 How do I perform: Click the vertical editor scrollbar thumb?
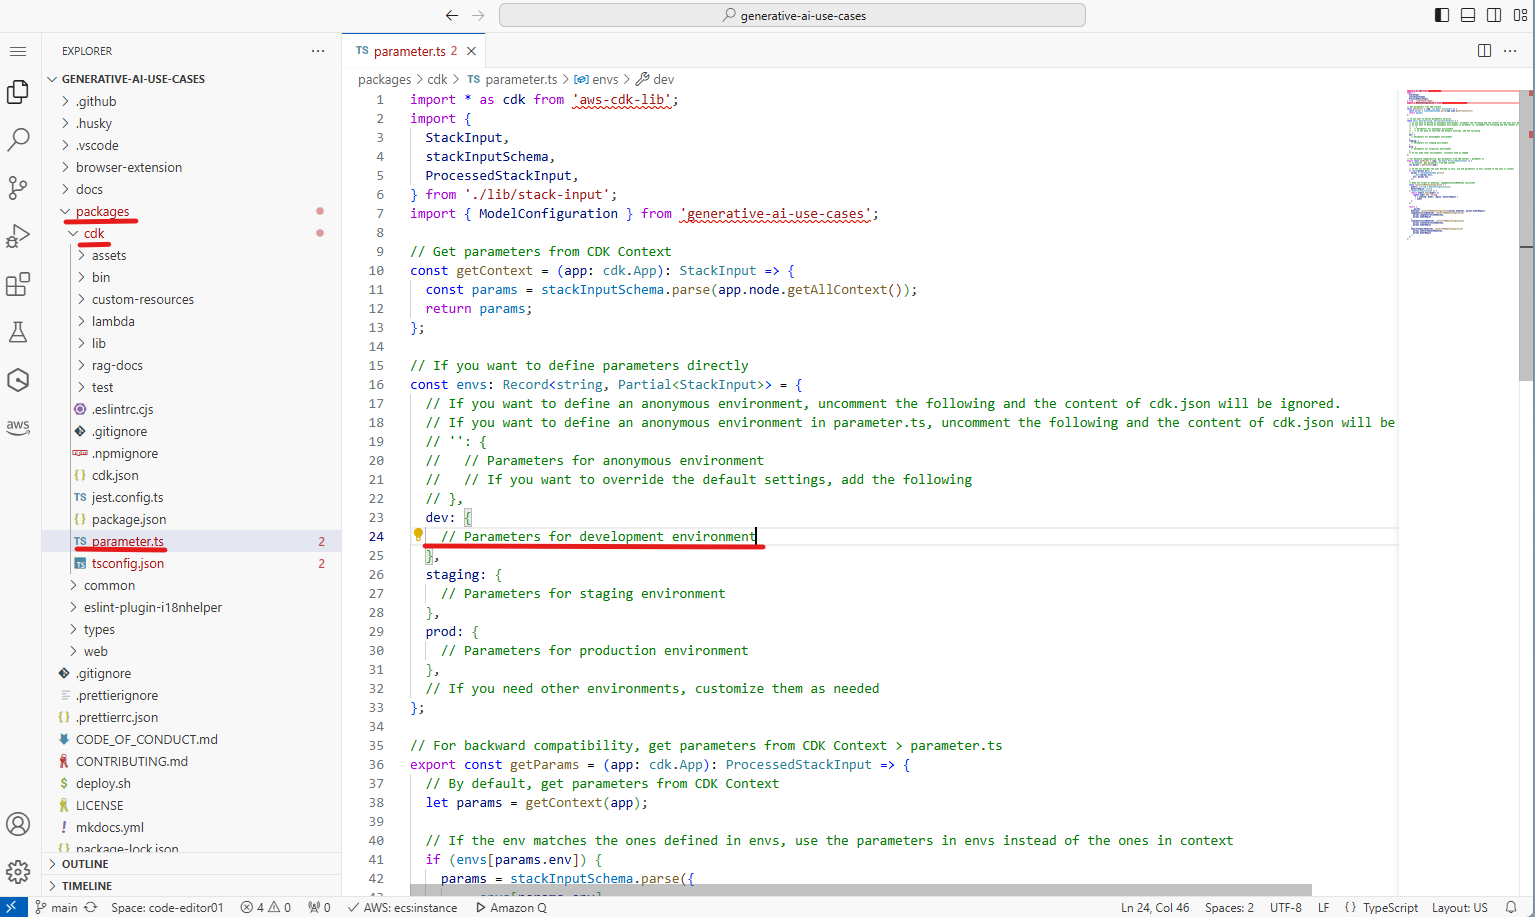(x=1526, y=235)
